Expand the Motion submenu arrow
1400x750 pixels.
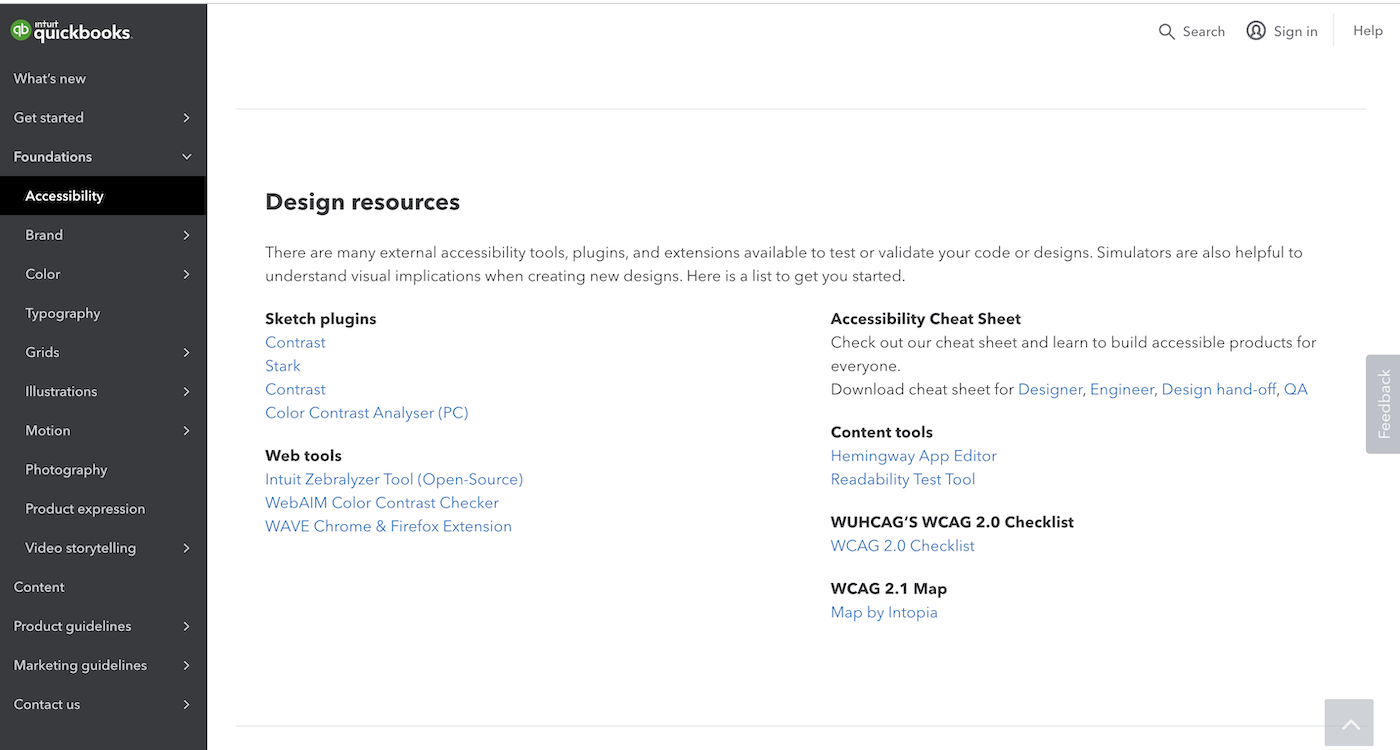186,431
